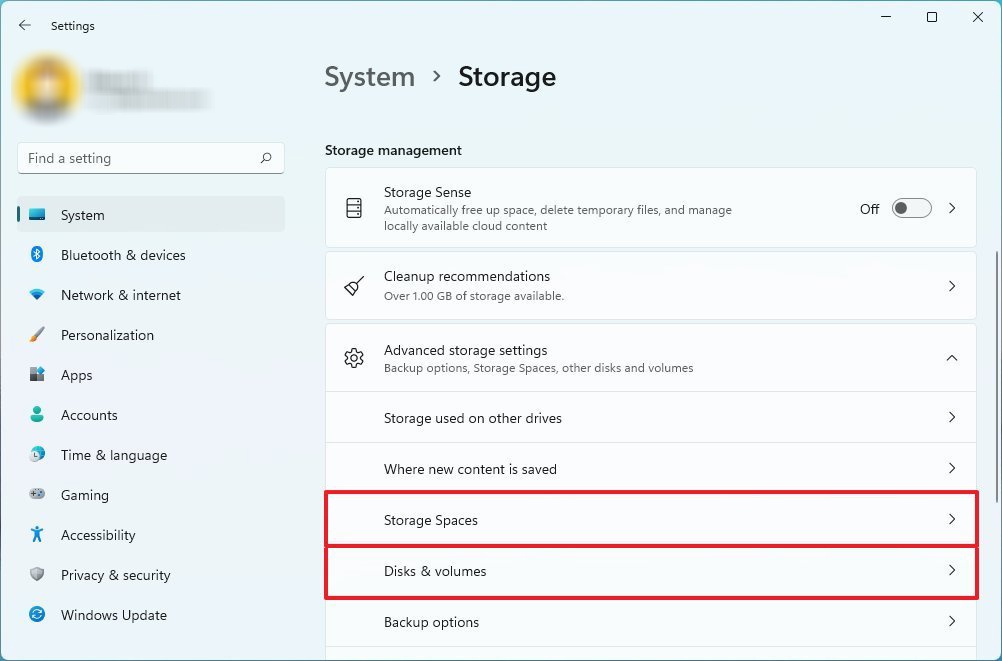Select Gaming in the sidebar
The height and width of the screenshot is (661, 1002).
pyautogui.click(x=84, y=495)
